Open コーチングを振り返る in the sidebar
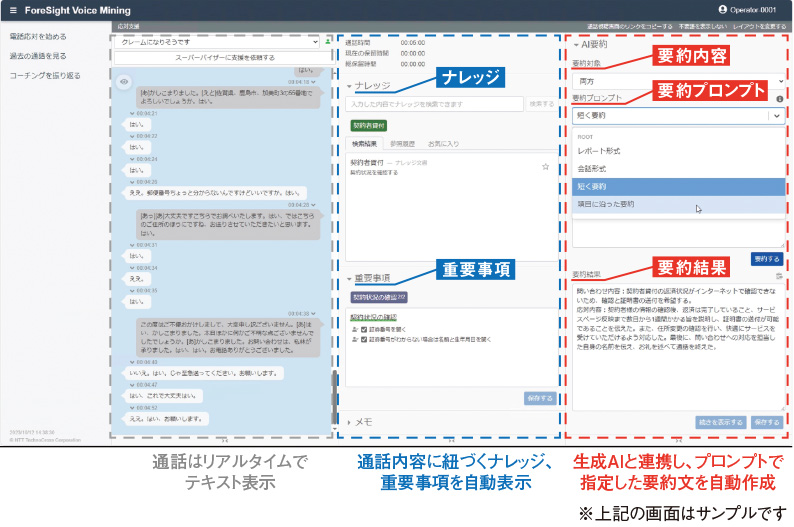This screenshot has height=527, width=794. (45, 76)
